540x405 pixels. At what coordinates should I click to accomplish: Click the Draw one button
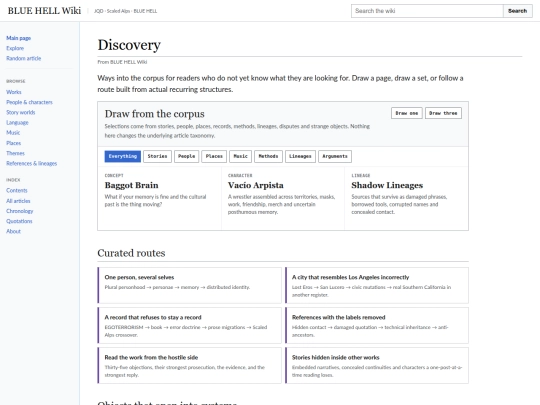407,113
